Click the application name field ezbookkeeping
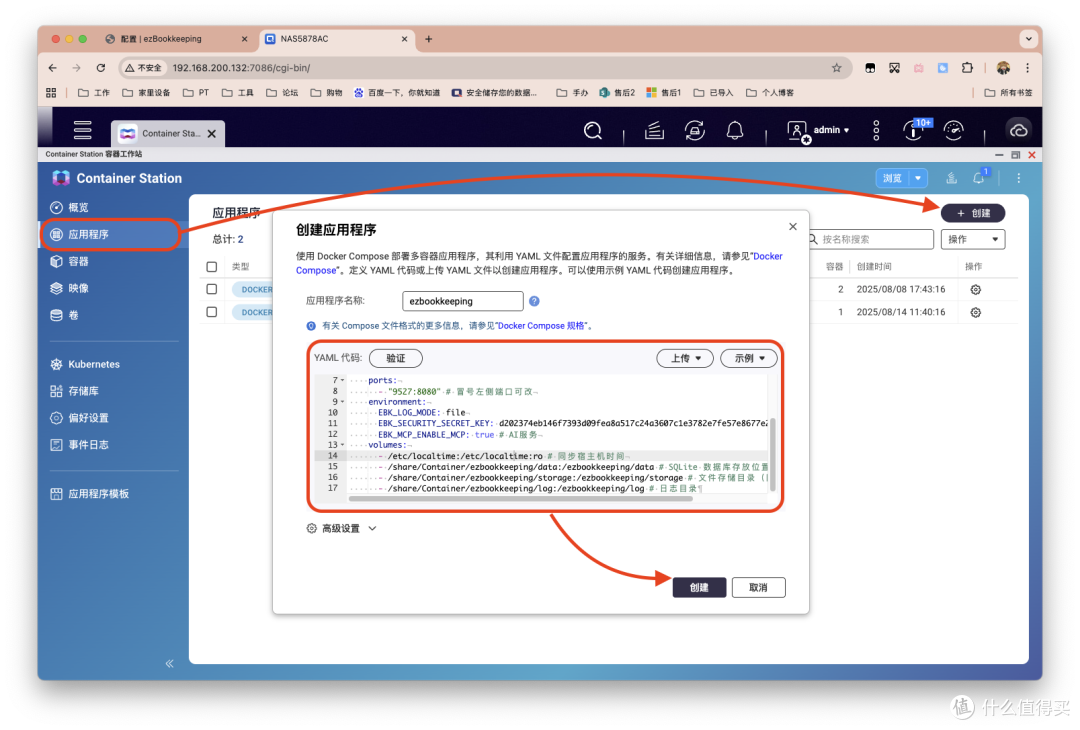 pos(462,301)
